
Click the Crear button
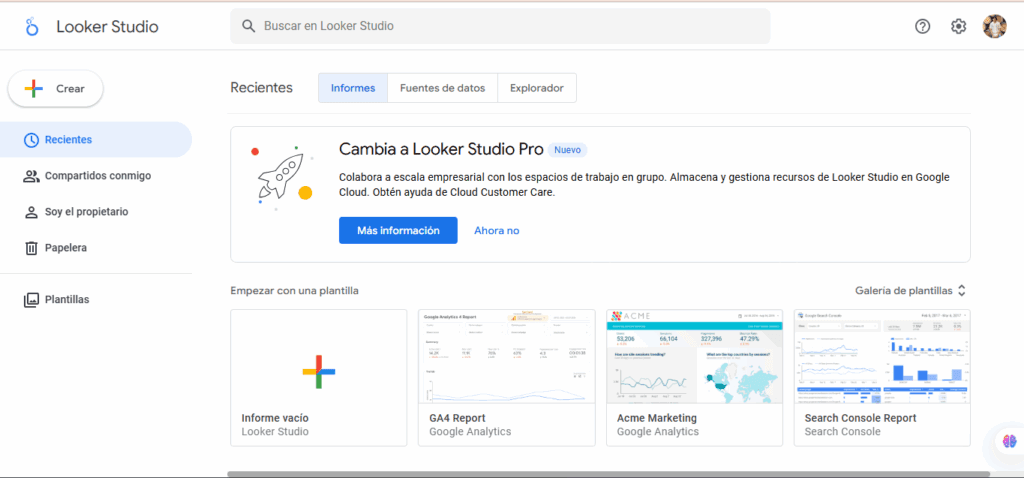click(56, 89)
